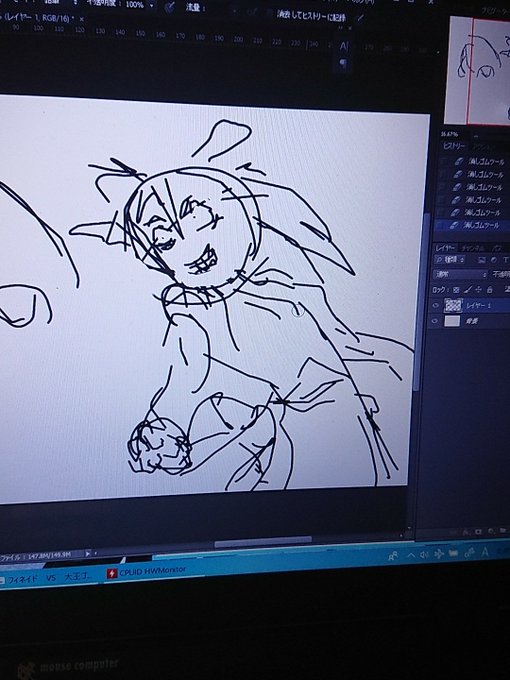Switch to the チャンネル tab
The image size is (510, 680).
tap(473, 248)
